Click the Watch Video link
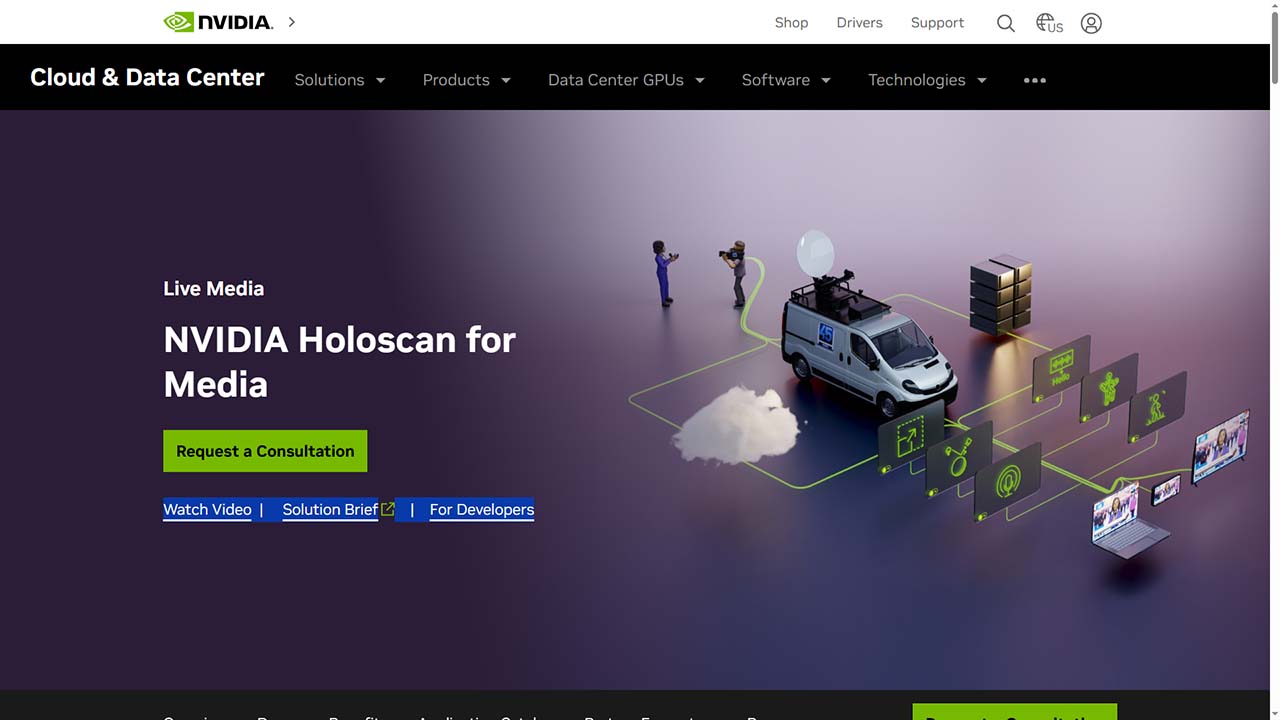This screenshot has width=1280, height=720. 207,509
